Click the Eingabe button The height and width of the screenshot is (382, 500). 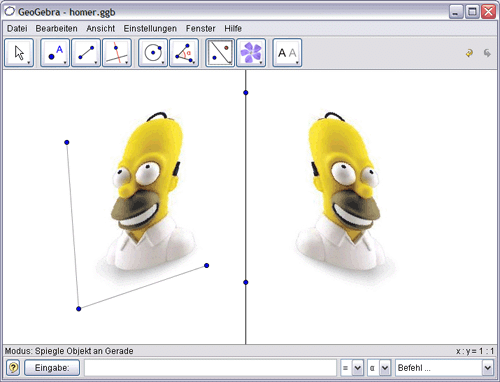(52, 368)
